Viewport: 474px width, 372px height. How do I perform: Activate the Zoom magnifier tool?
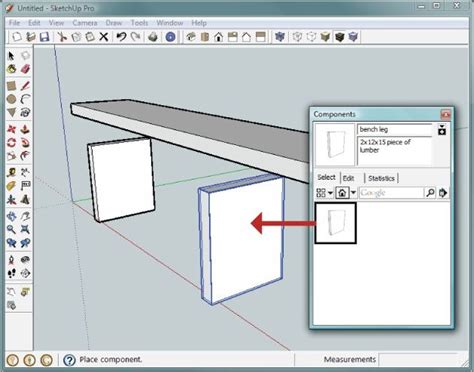coord(11,229)
